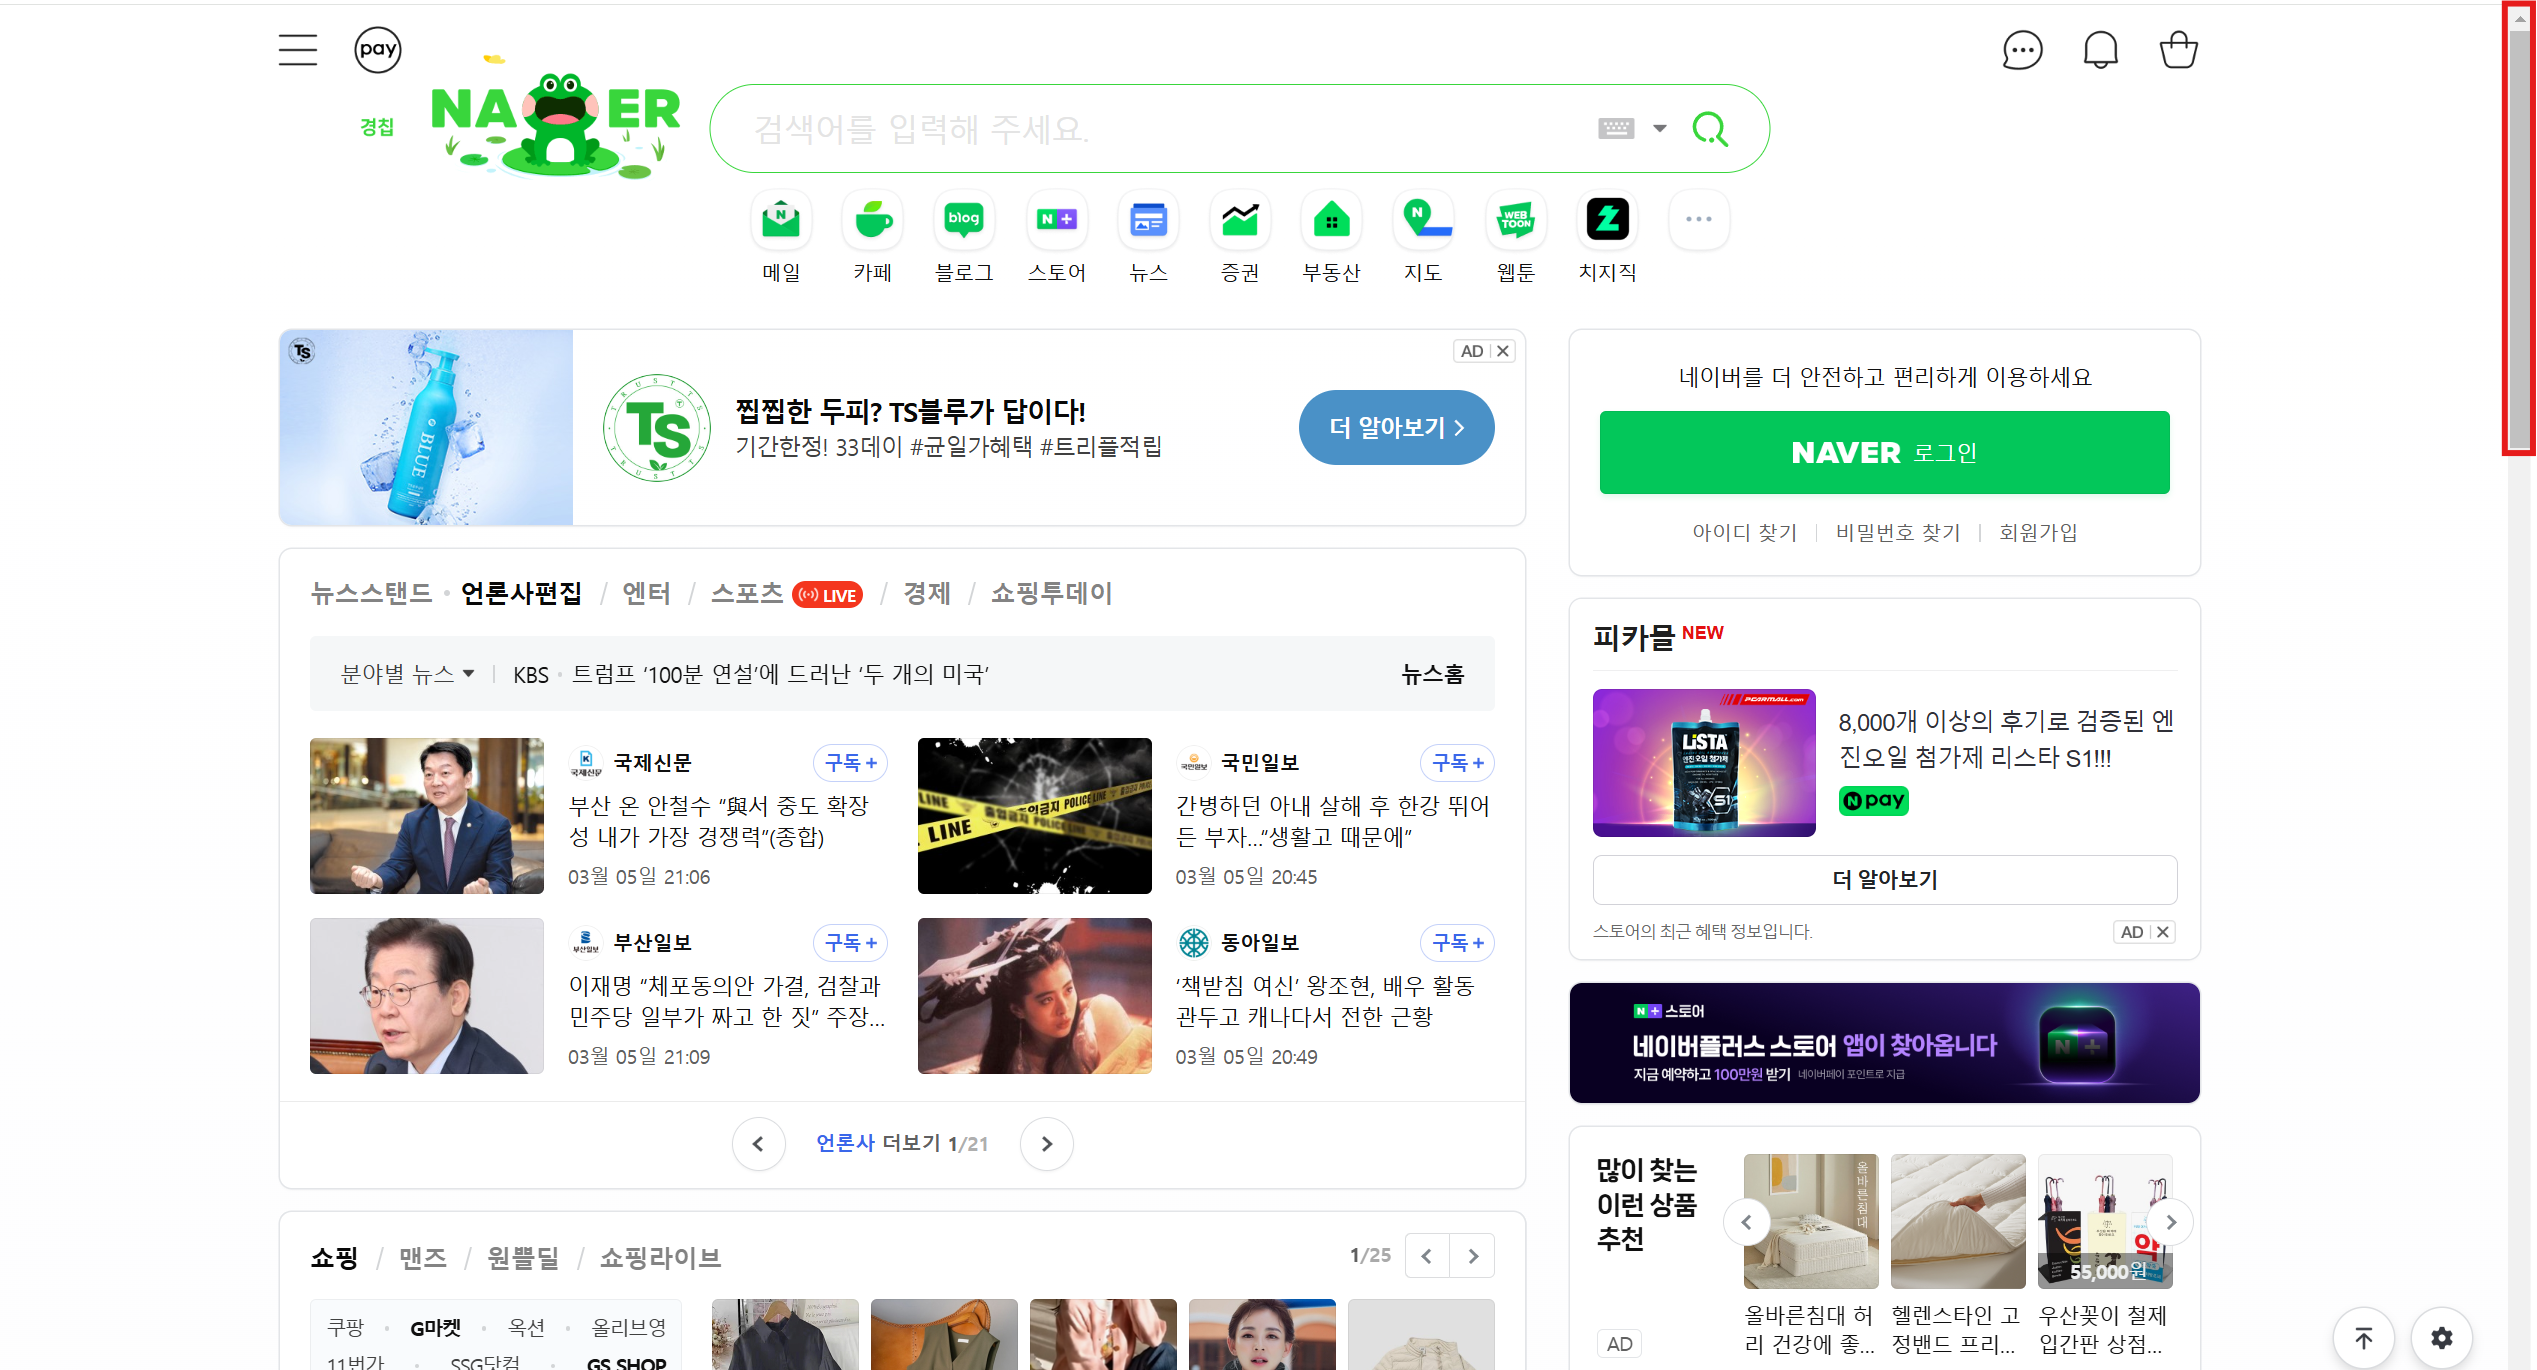Open the 스토어 store shortcut icon
Screen dimensions: 2537x1370
tap(1057, 220)
